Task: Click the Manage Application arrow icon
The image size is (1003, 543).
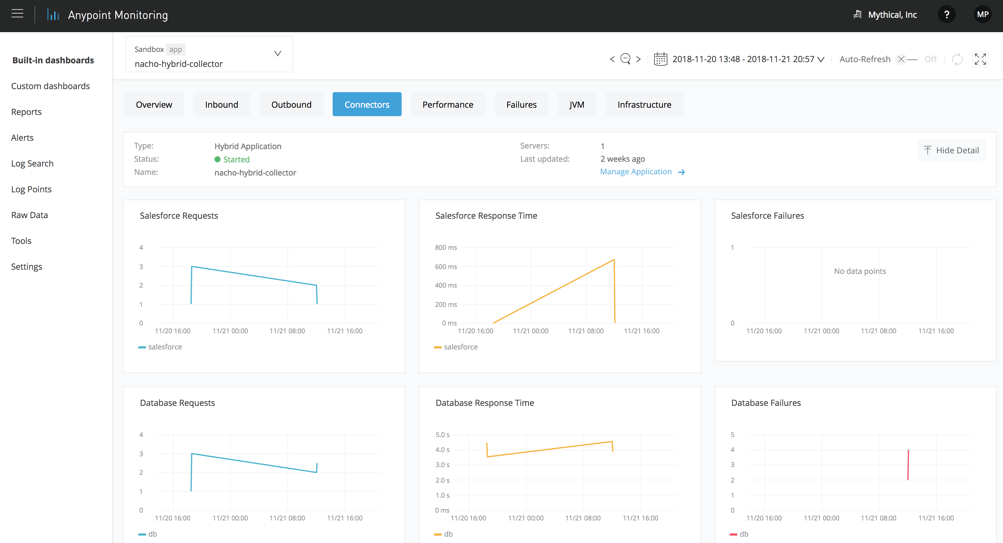Action: 681,172
